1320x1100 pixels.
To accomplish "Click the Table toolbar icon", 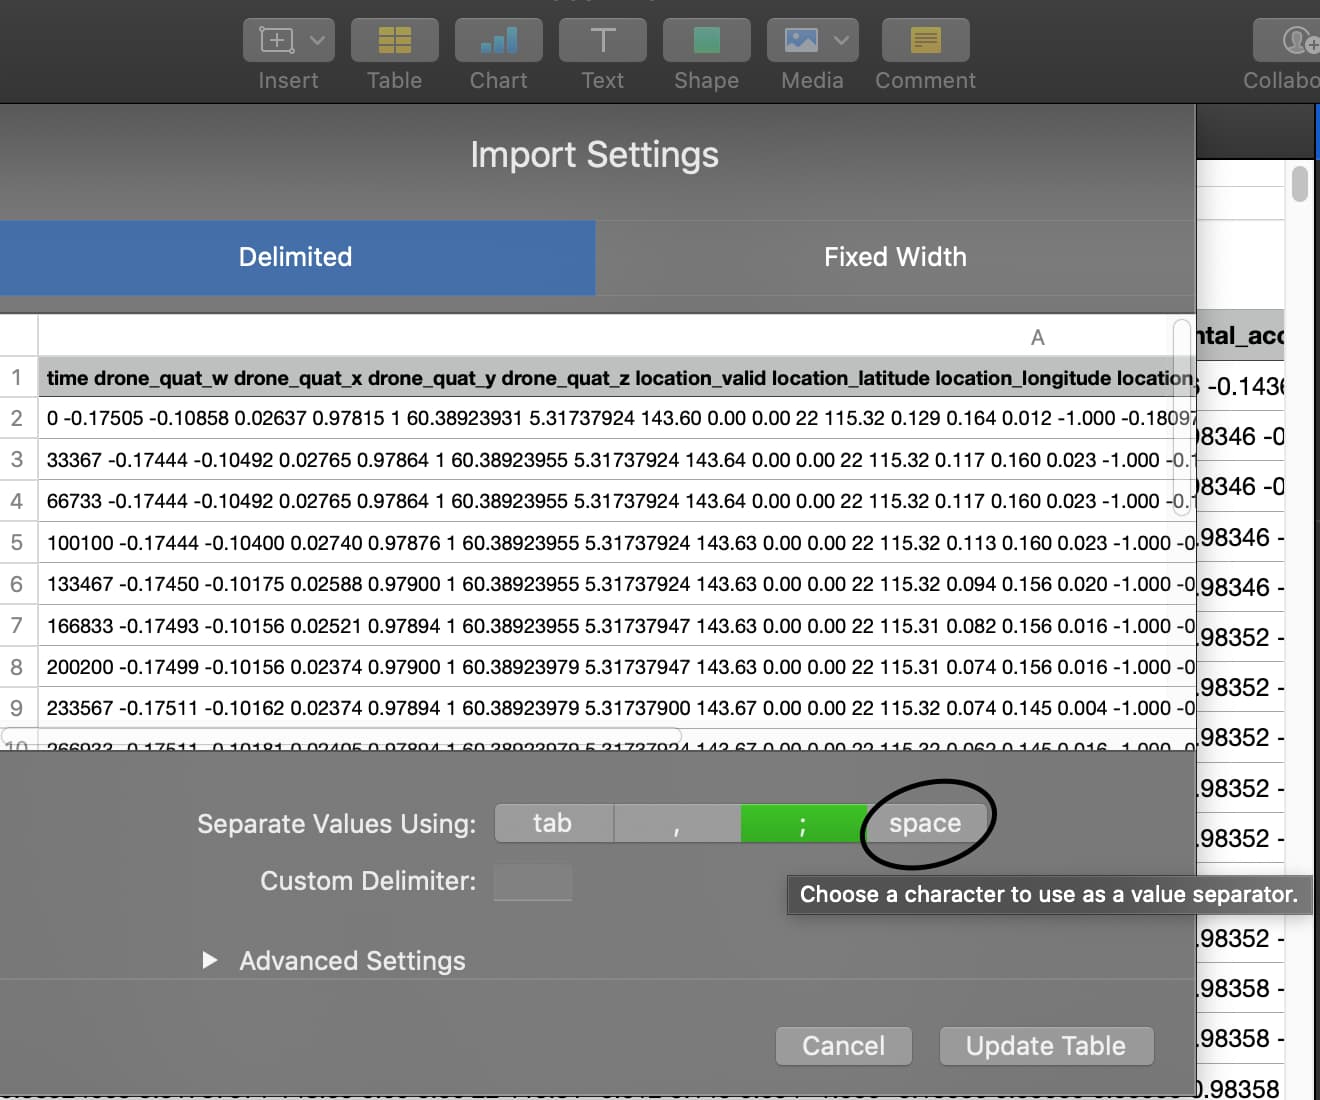I will (394, 40).
